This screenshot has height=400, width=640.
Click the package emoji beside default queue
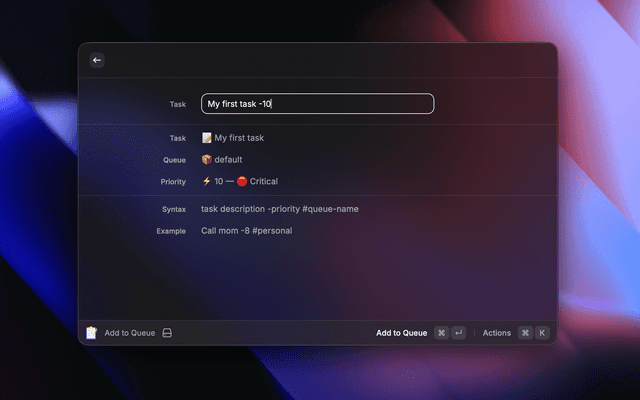point(207,159)
